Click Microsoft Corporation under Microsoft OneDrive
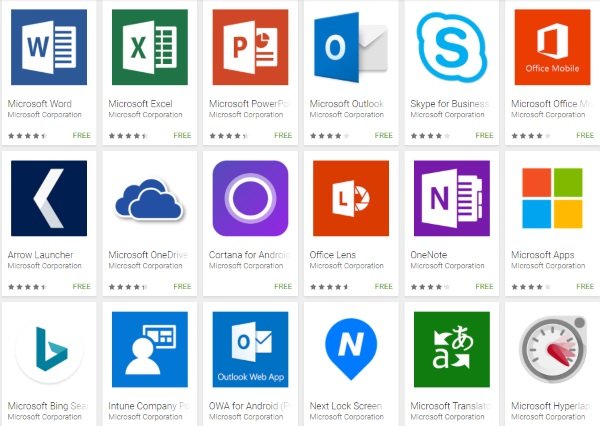 point(145,266)
